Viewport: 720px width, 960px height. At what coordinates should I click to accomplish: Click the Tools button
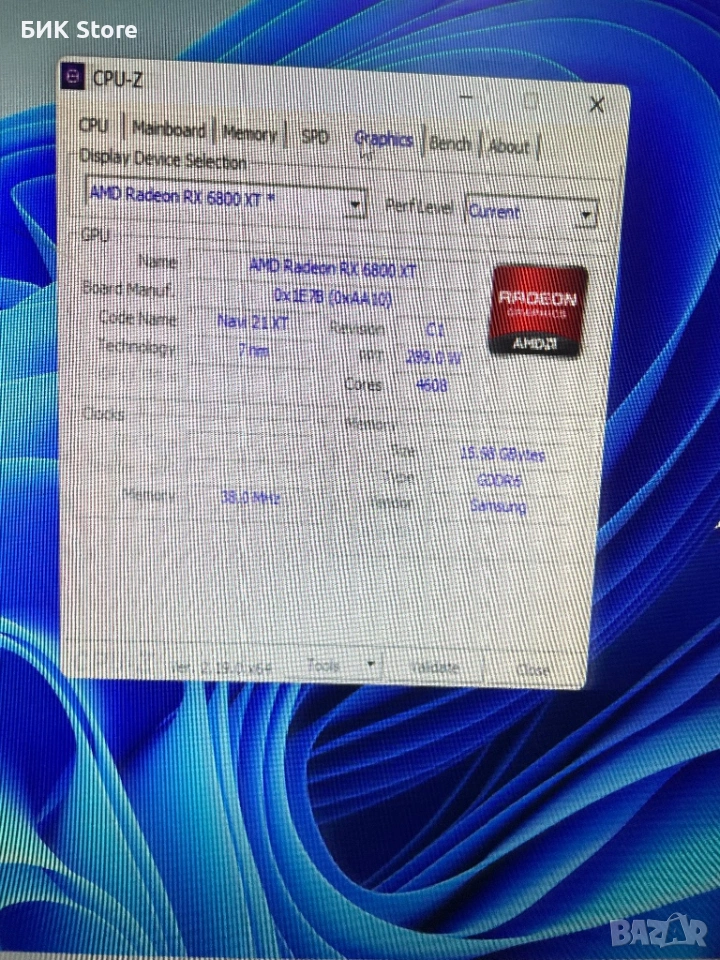pos(325,663)
